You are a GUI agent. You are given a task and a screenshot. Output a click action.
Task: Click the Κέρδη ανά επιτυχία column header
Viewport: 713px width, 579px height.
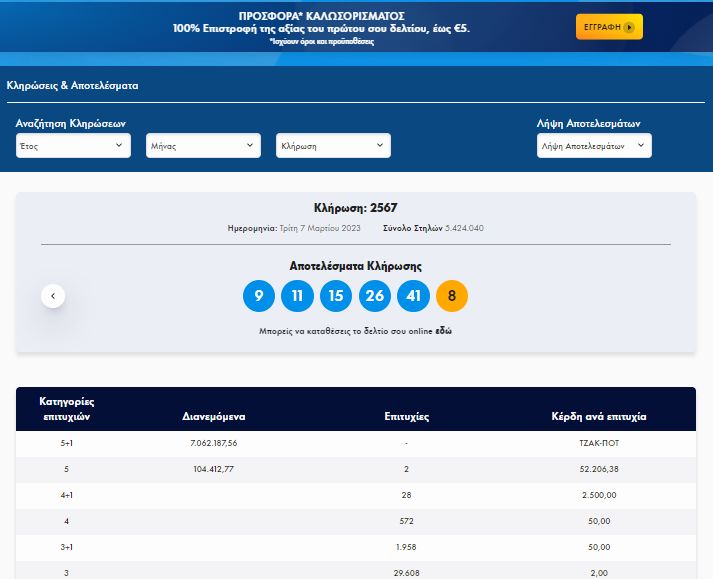[x=599, y=415]
